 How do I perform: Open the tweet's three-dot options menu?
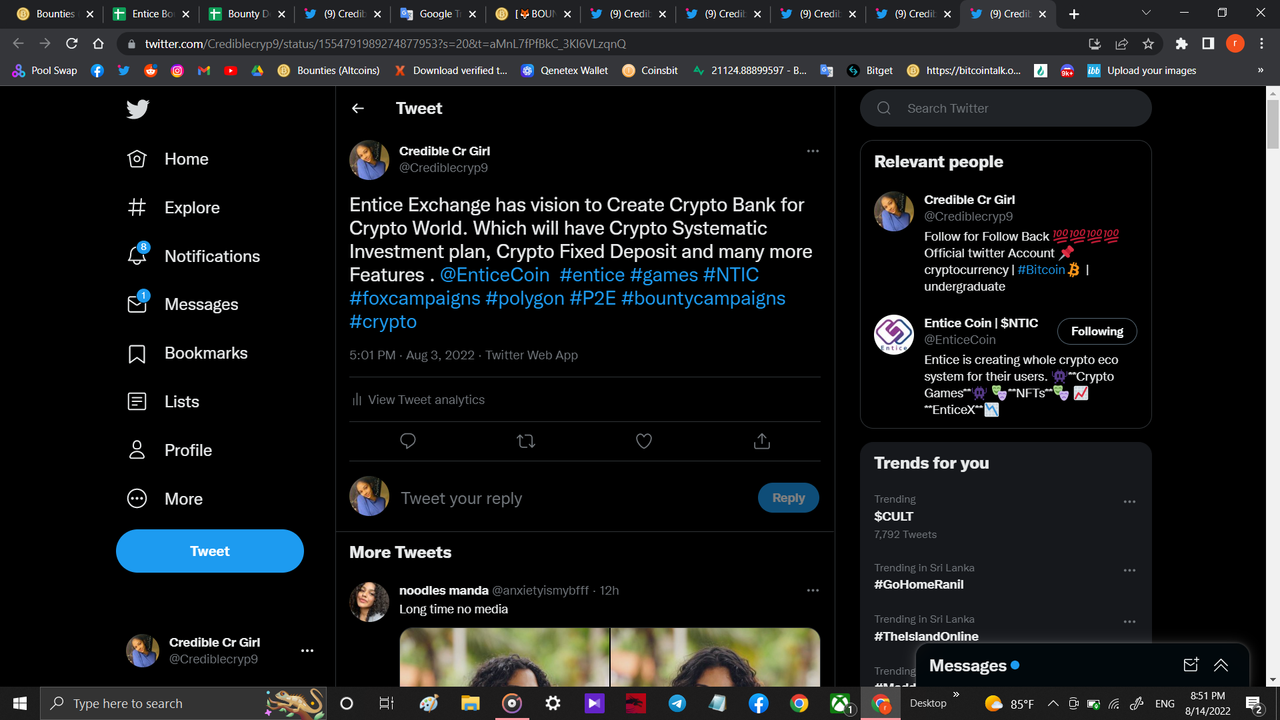[x=813, y=150]
